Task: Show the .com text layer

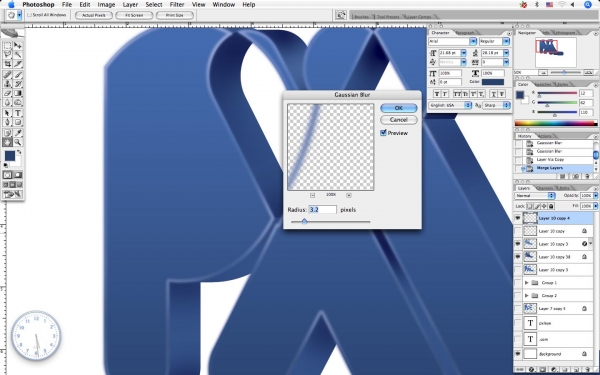Action: point(518,339)
